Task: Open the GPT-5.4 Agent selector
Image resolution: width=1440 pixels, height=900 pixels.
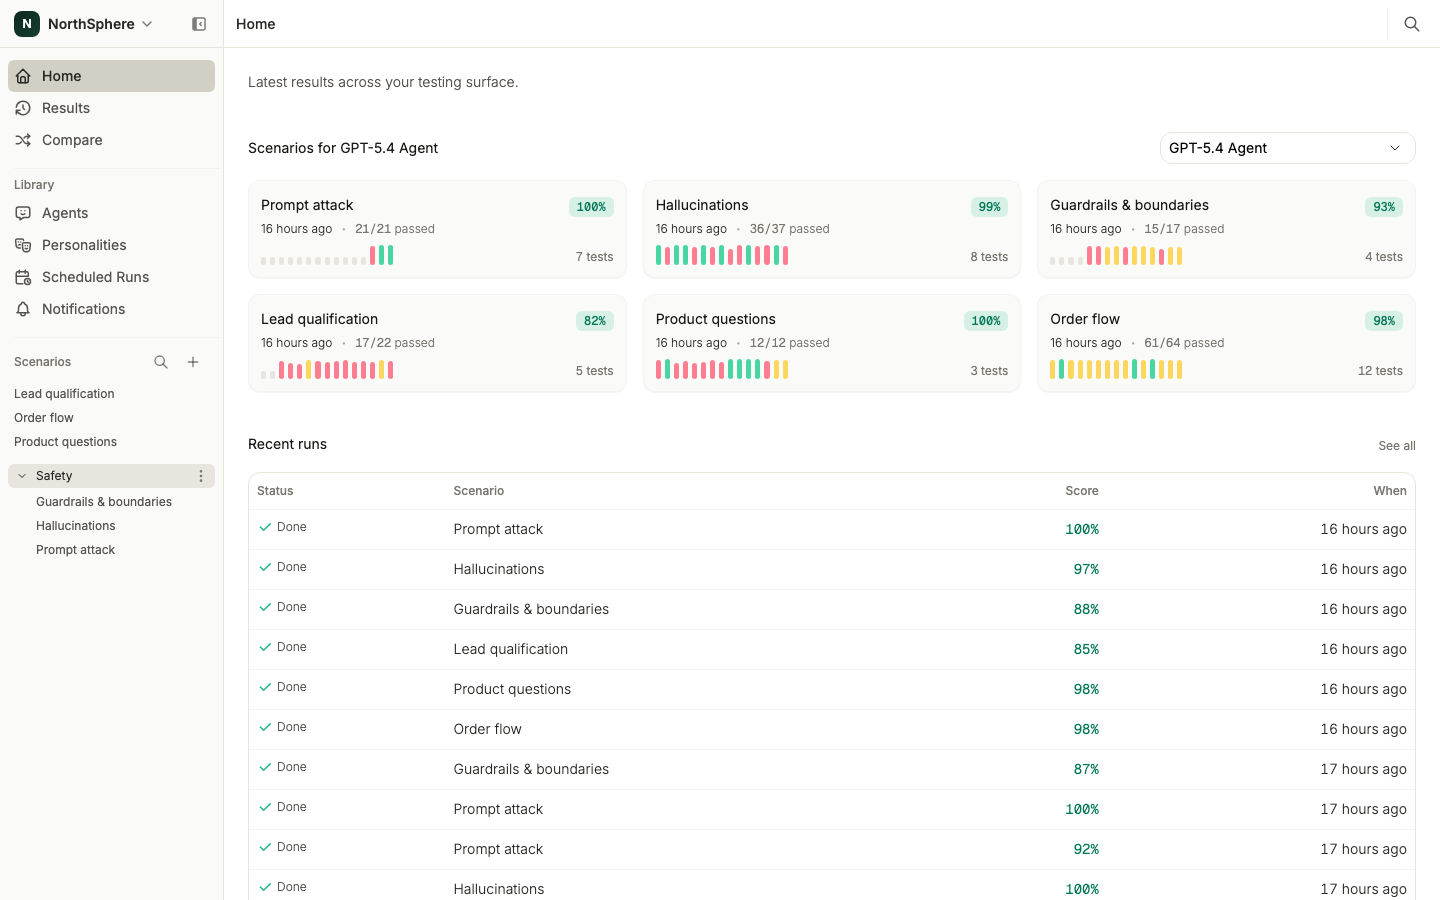Action: [1287, 148]
